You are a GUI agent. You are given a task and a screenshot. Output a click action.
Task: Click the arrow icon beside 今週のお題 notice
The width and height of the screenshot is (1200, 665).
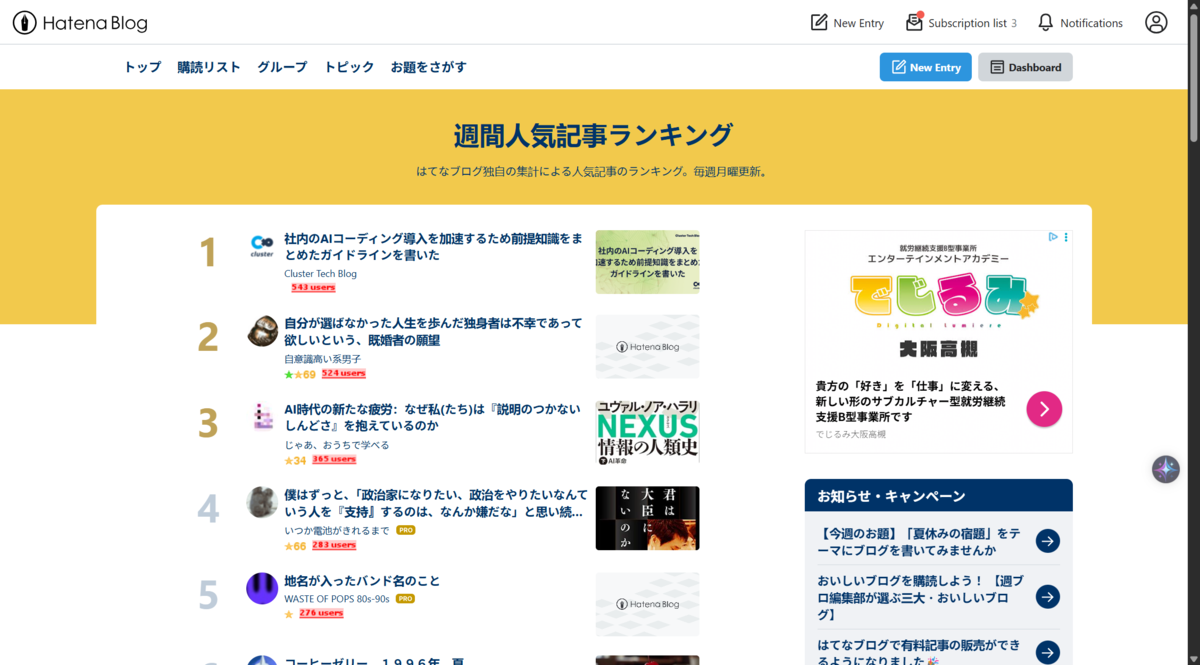[1047, 541]
